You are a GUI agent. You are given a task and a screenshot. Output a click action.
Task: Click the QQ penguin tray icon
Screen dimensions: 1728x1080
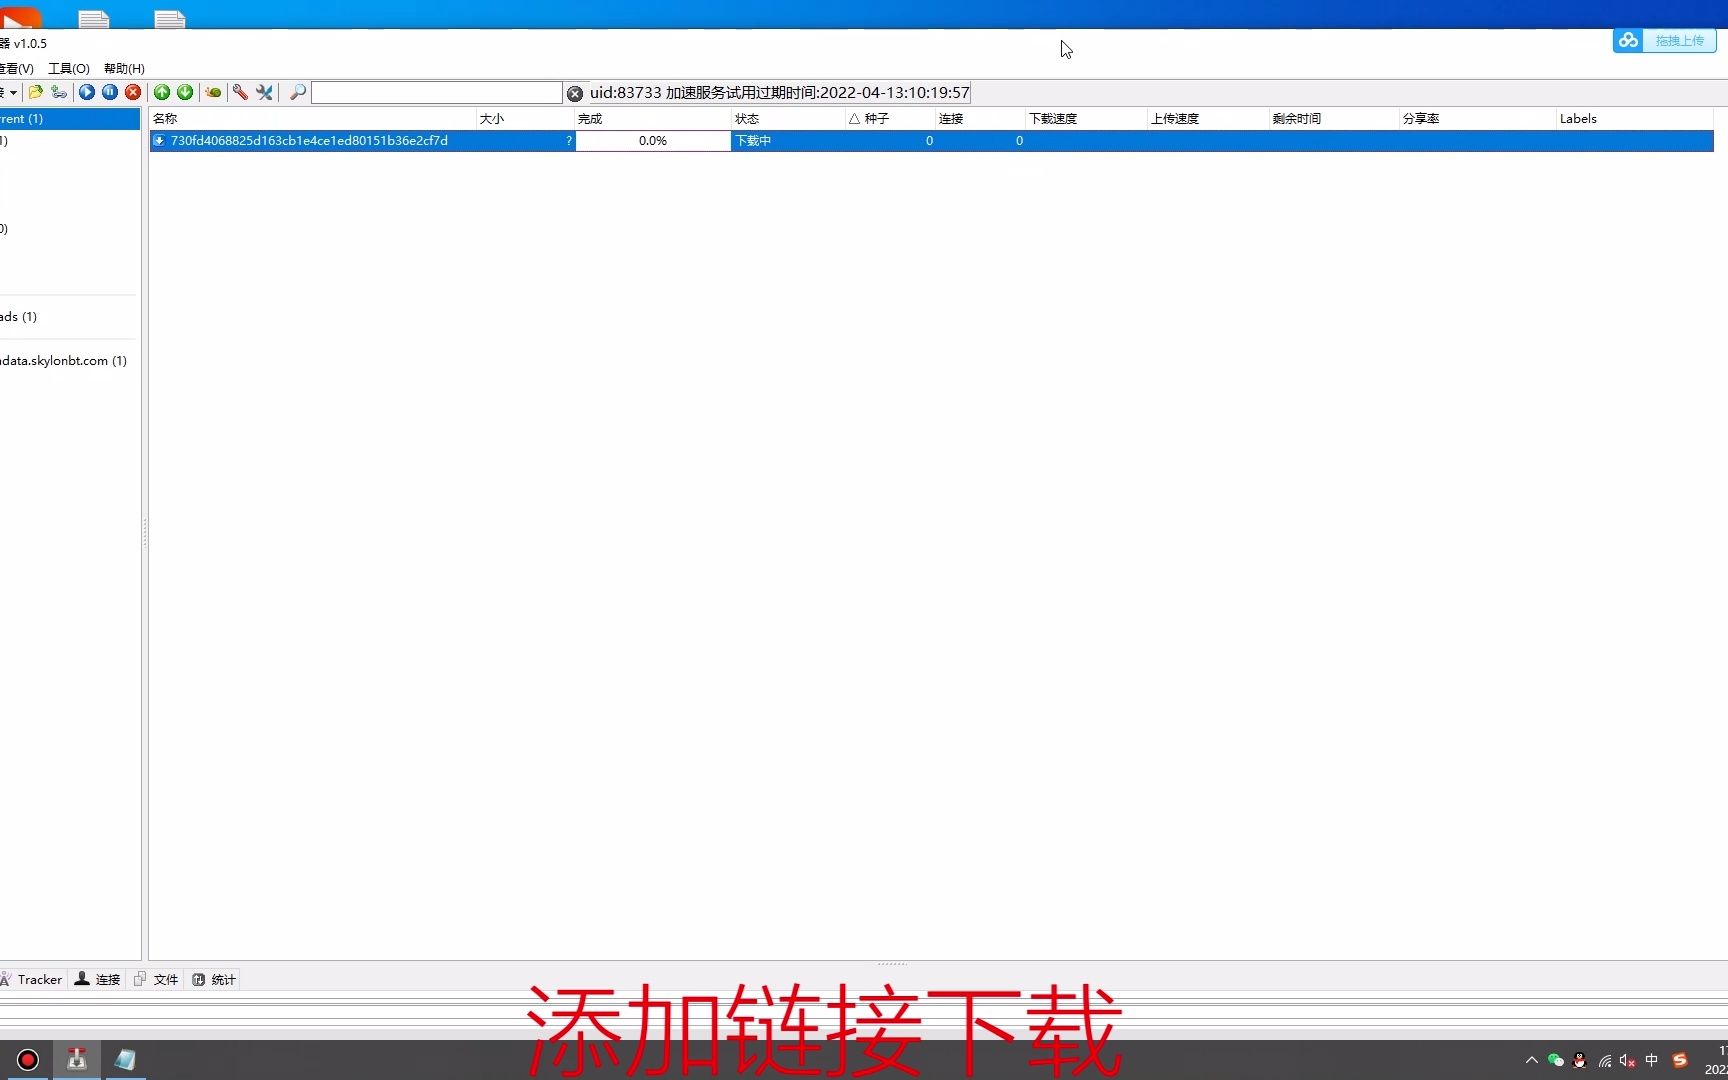(1580, 1060)
